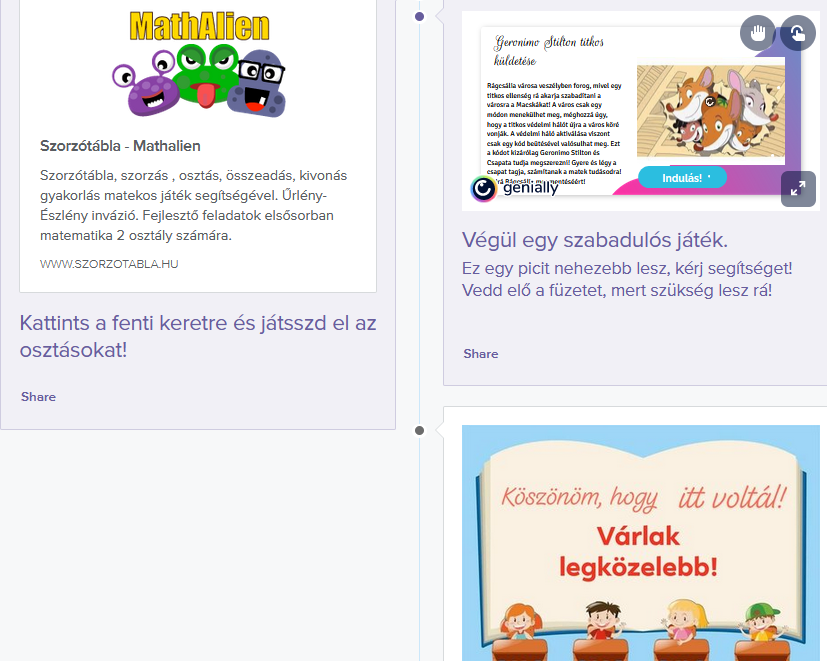The width and height of the screenshot is (827, 661).
Task: Click the Genially logo badge
Action: [514, 188]
